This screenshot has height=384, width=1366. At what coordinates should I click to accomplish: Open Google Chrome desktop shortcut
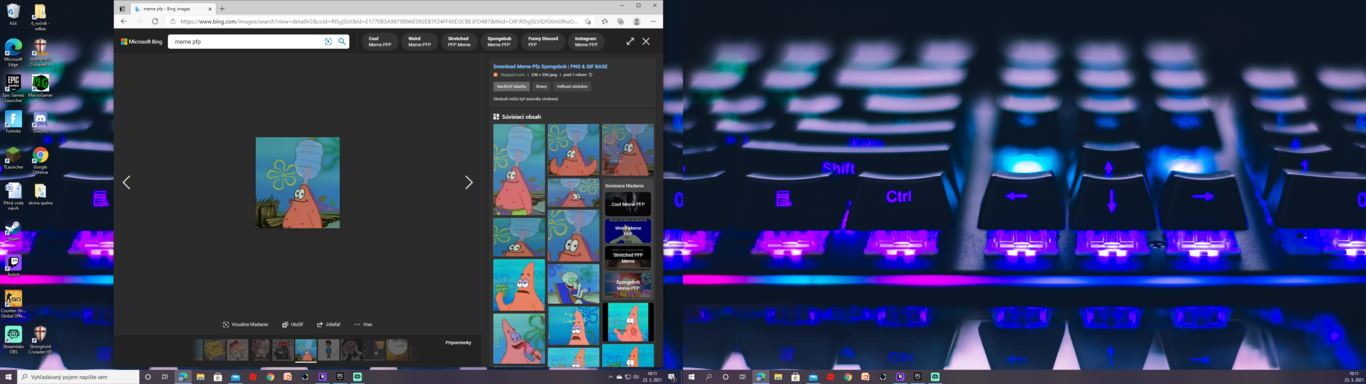click(40, 160)
